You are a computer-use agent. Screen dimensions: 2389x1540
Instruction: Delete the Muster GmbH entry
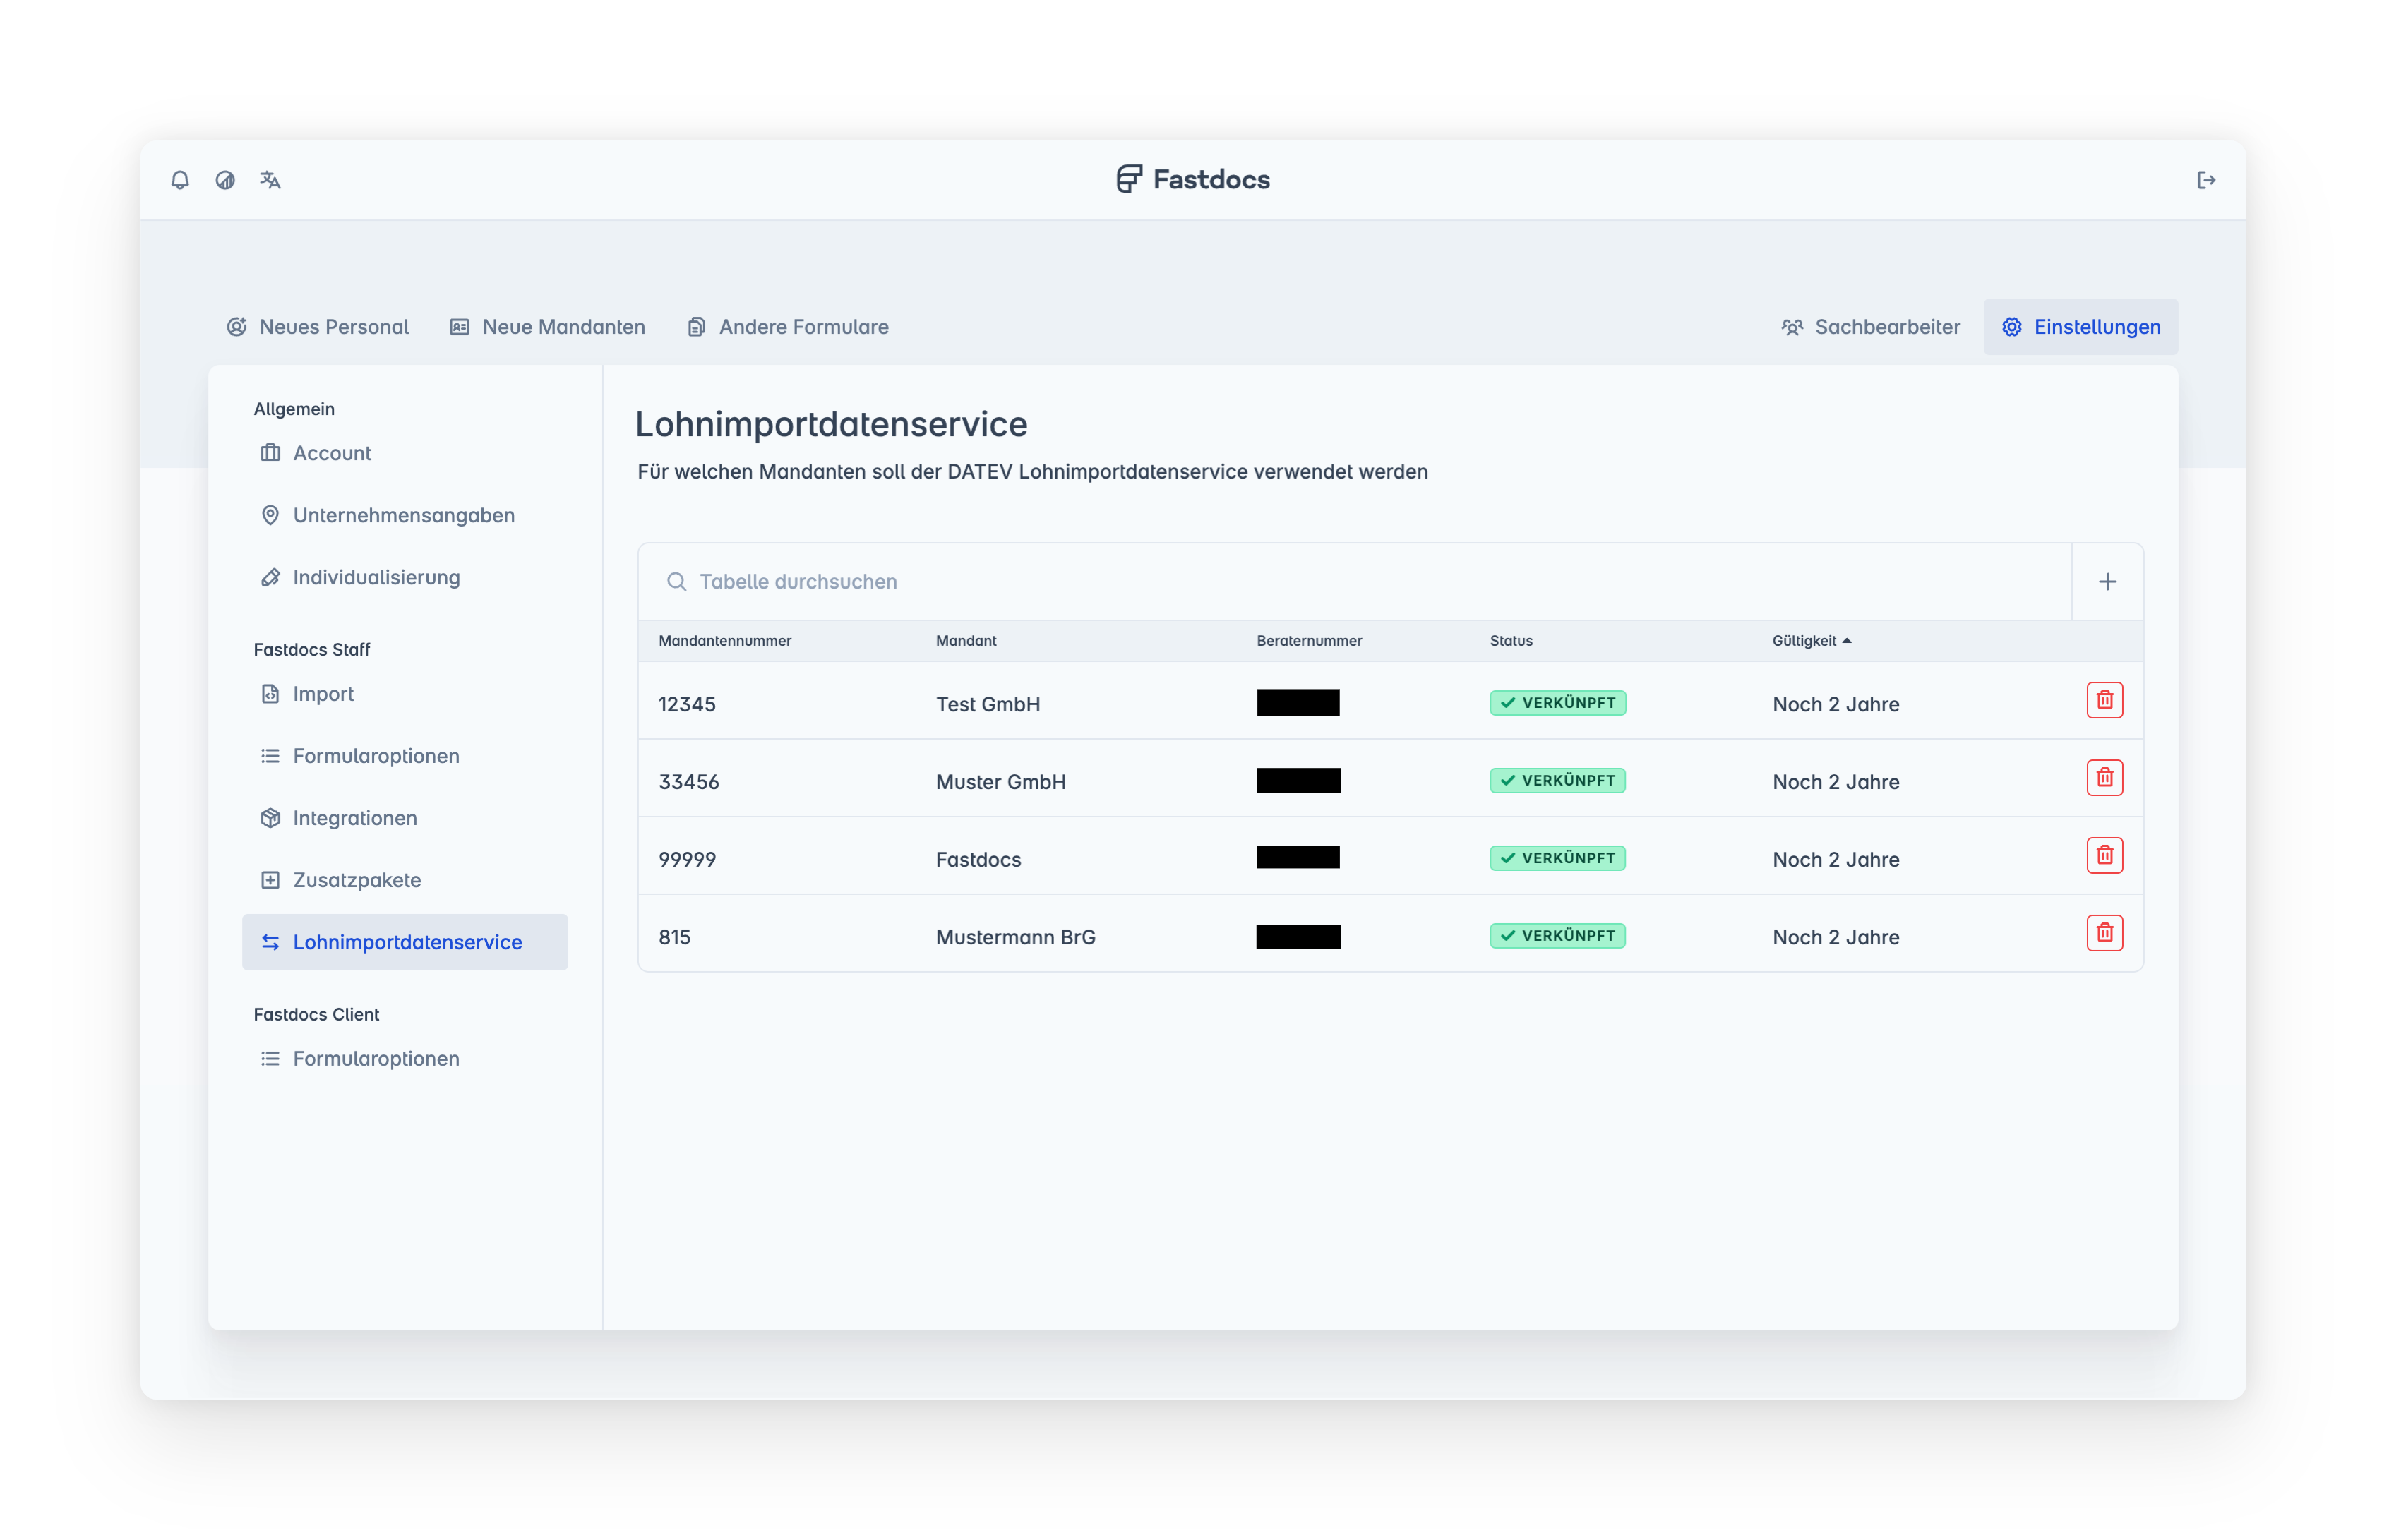[x=2104, y=778]
